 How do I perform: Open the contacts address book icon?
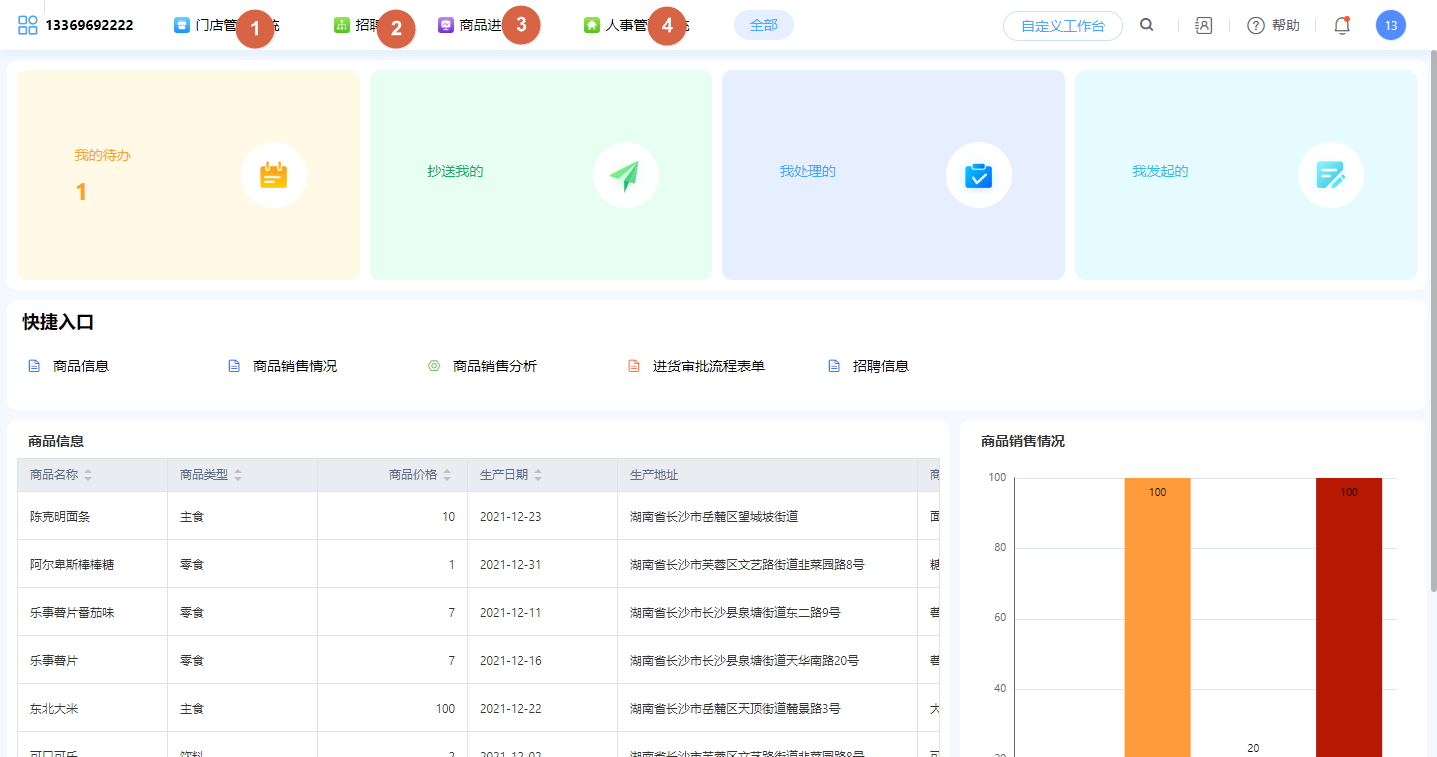tap(1204, 26)
